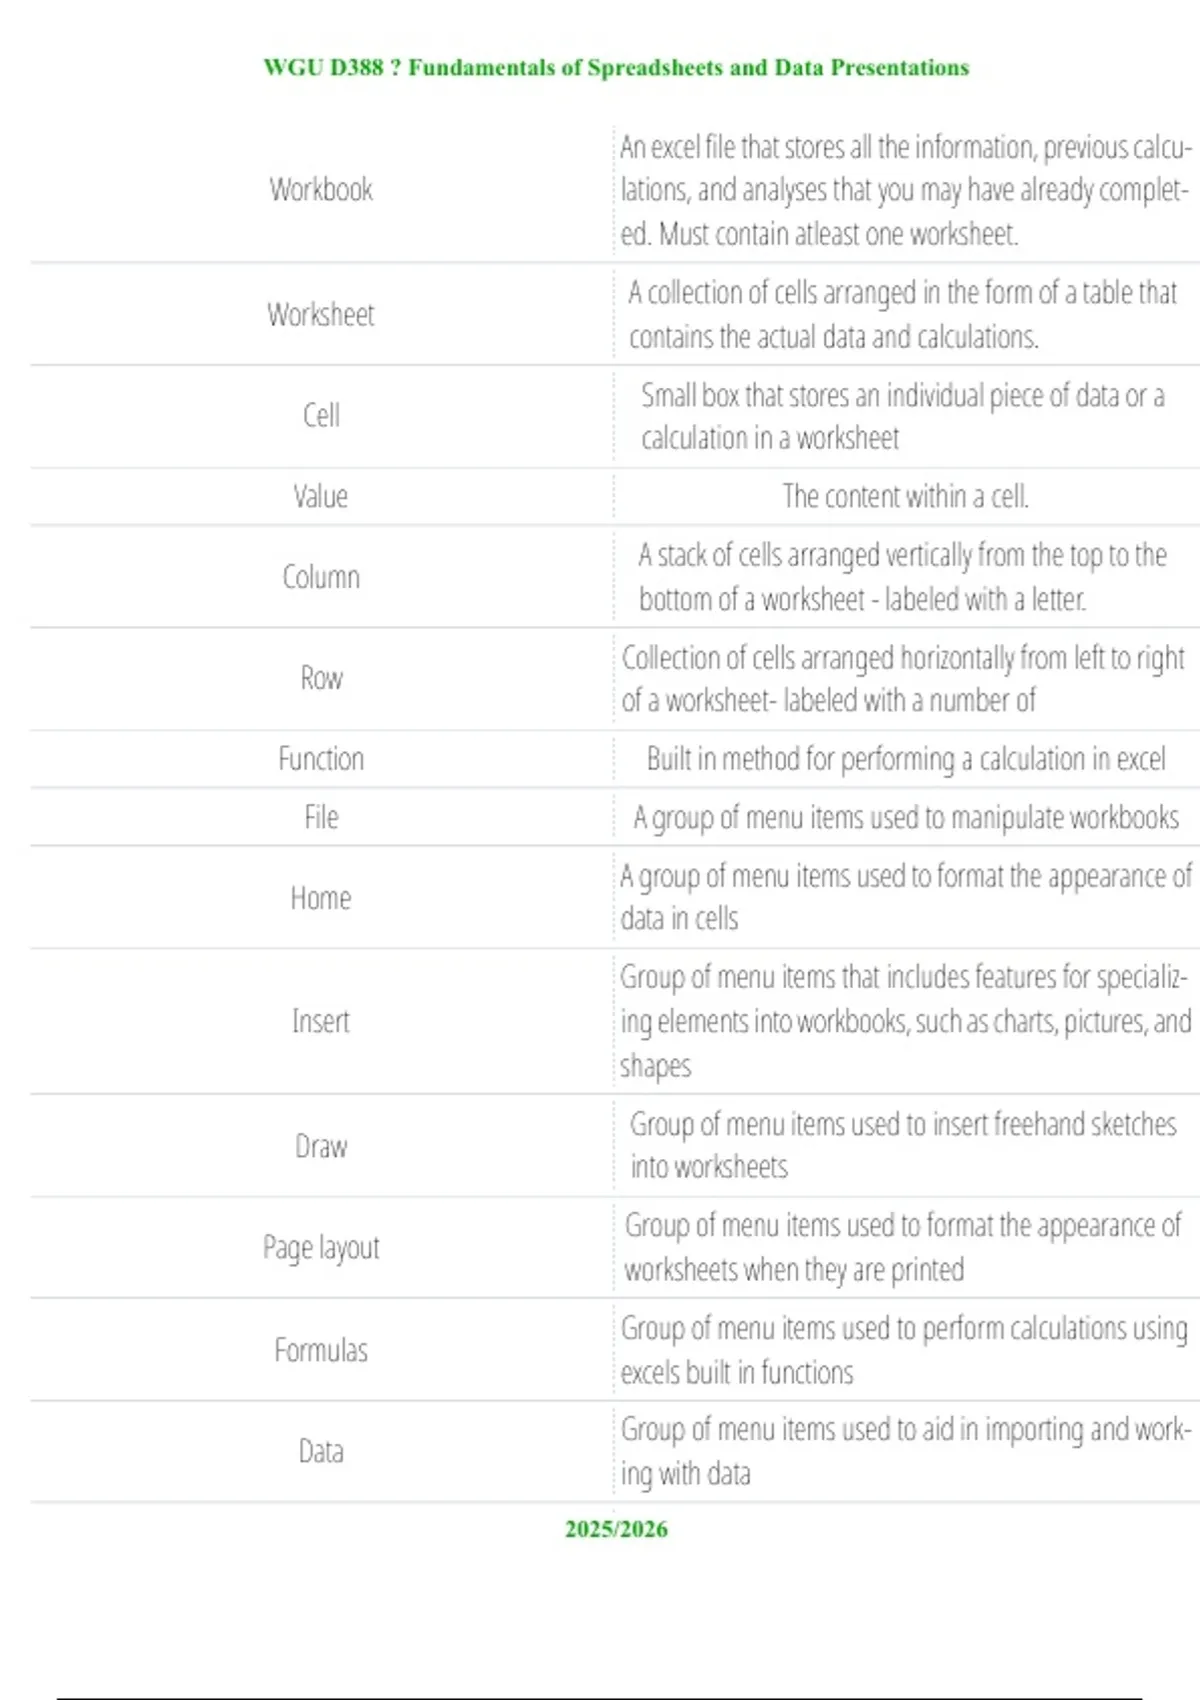The image size is (1200, 1700).
Task: Click the Page layout term
Action: [x=321, y=1248]
